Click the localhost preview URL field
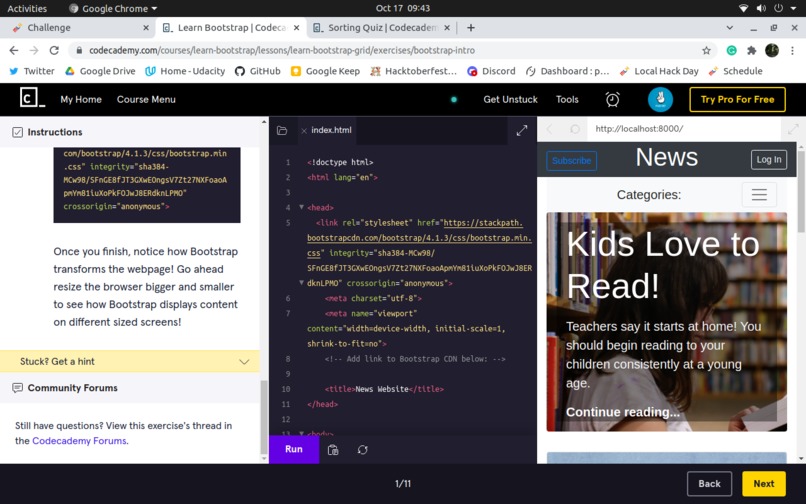 click(684, 129)
